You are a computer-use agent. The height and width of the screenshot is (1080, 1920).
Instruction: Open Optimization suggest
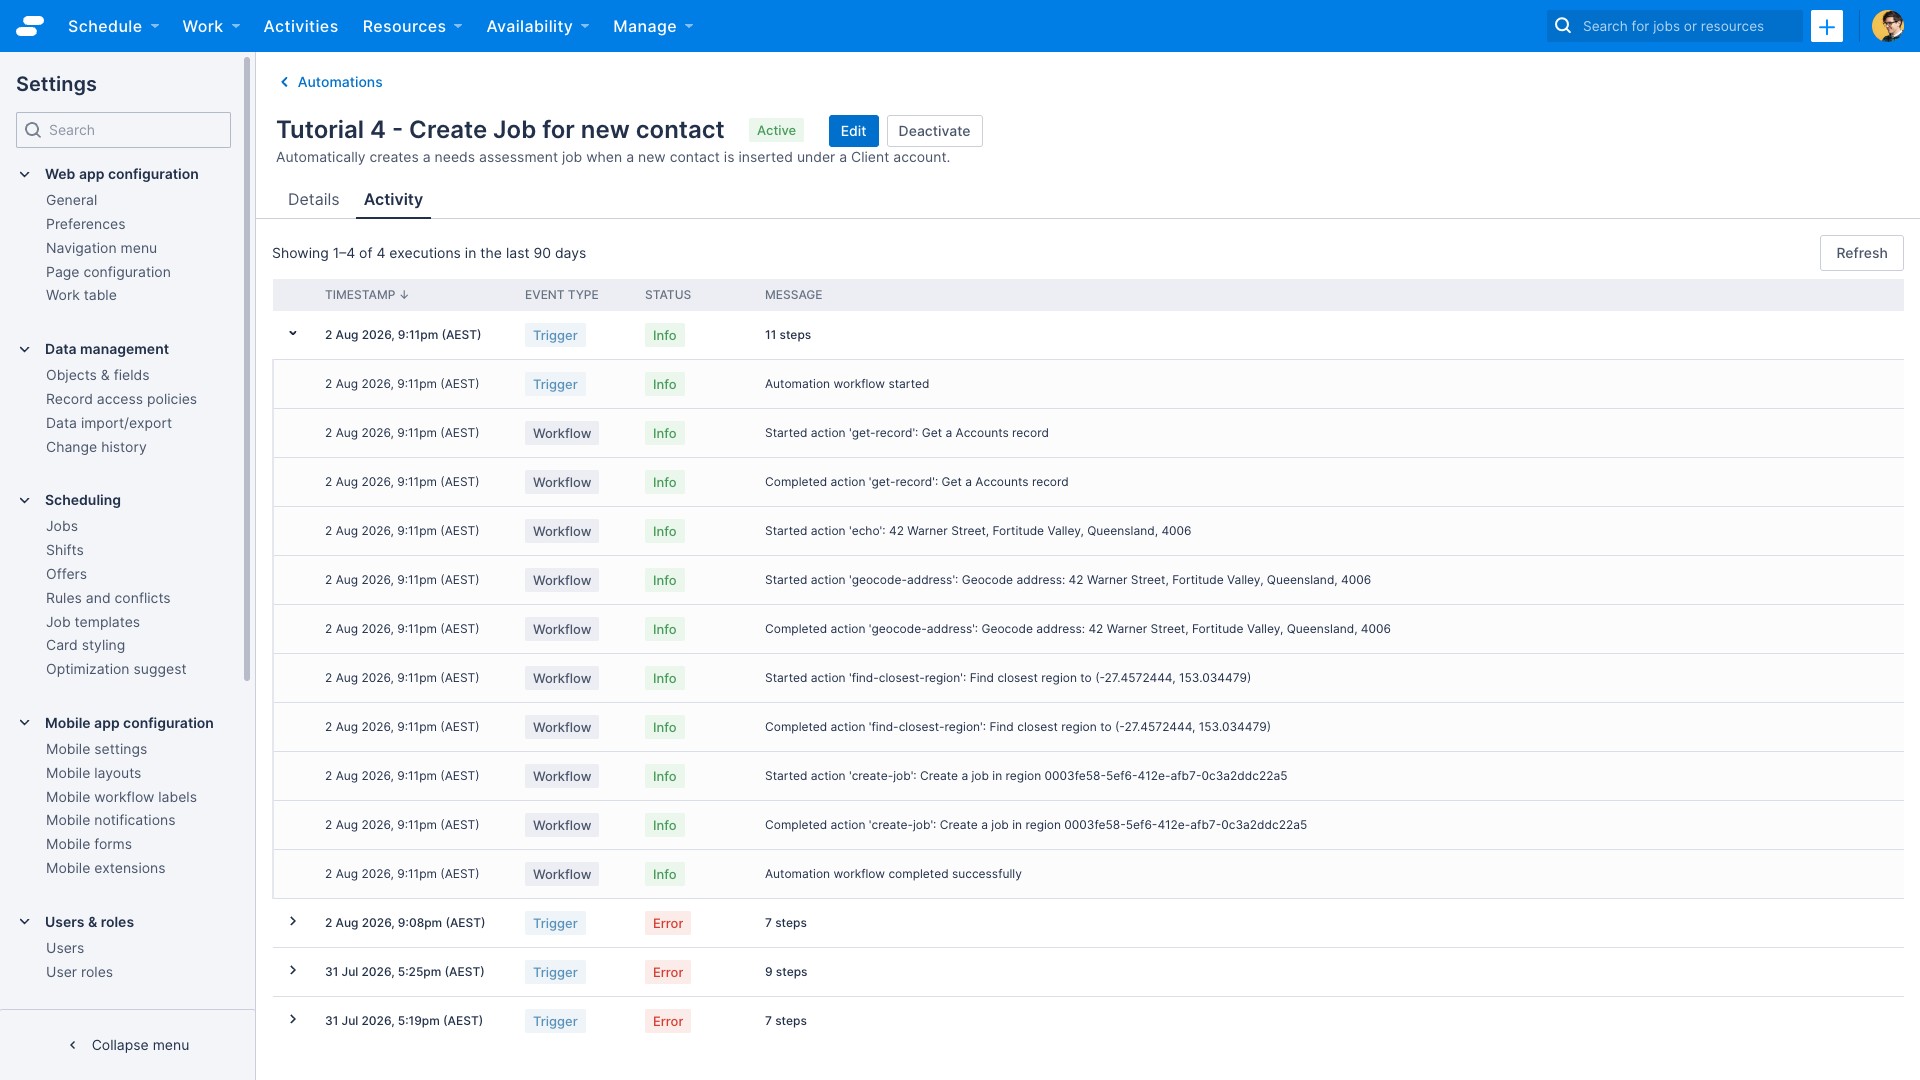116,669
